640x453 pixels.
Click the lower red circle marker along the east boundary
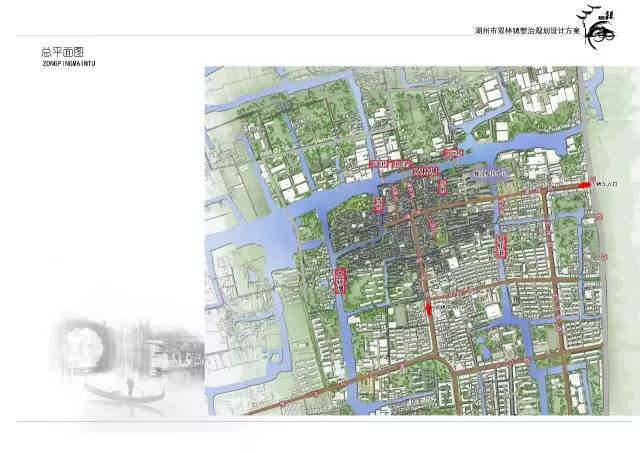pos(604,256)
